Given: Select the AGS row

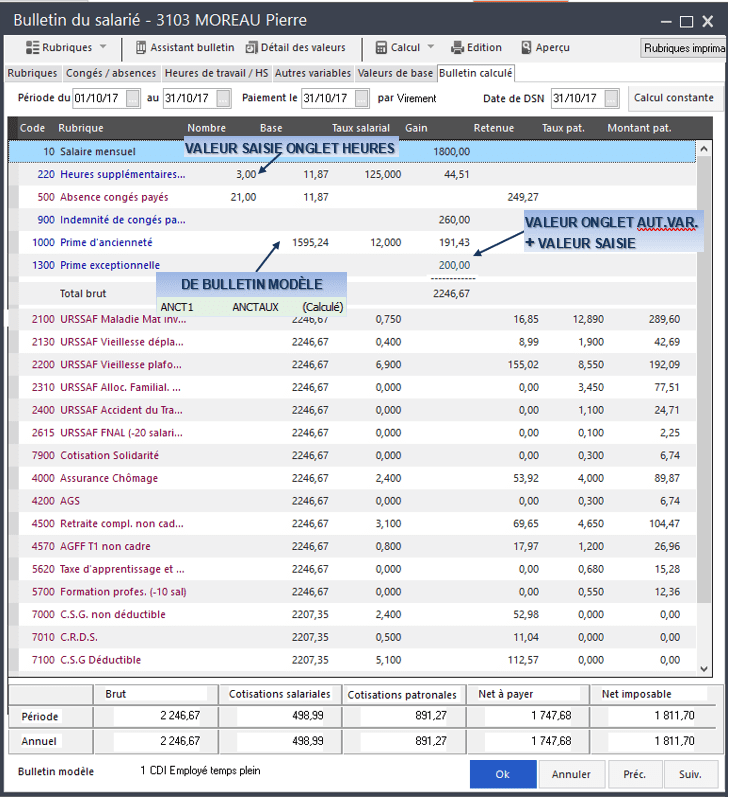Looking at the screenshot, I should click(352, 501).
